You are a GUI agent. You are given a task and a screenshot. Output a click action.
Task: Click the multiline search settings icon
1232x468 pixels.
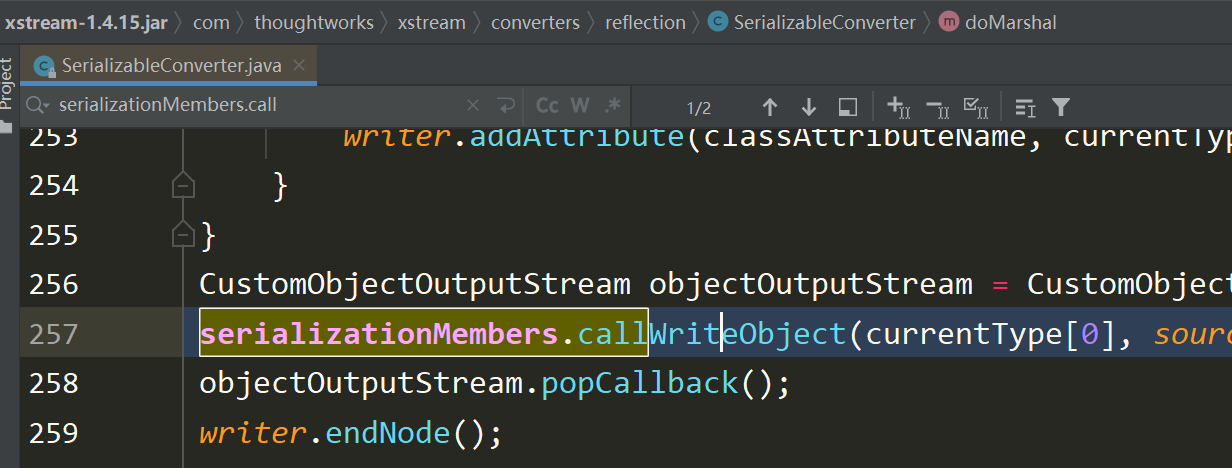(x=1024, y=107)
